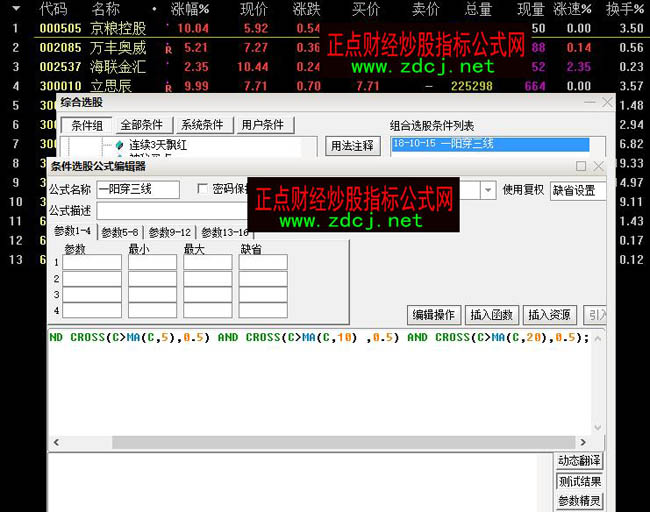Click the 插入函数 button
The height and width of the screenshot is (512, 650).
point(492,315)
